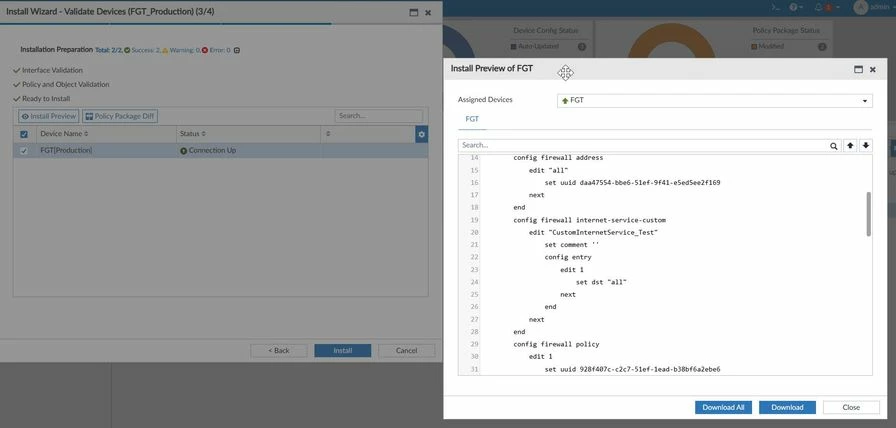Viewport: 896px width, 428px height.
Task: Click the admin user avatar icon
Action: click(859, 7)
